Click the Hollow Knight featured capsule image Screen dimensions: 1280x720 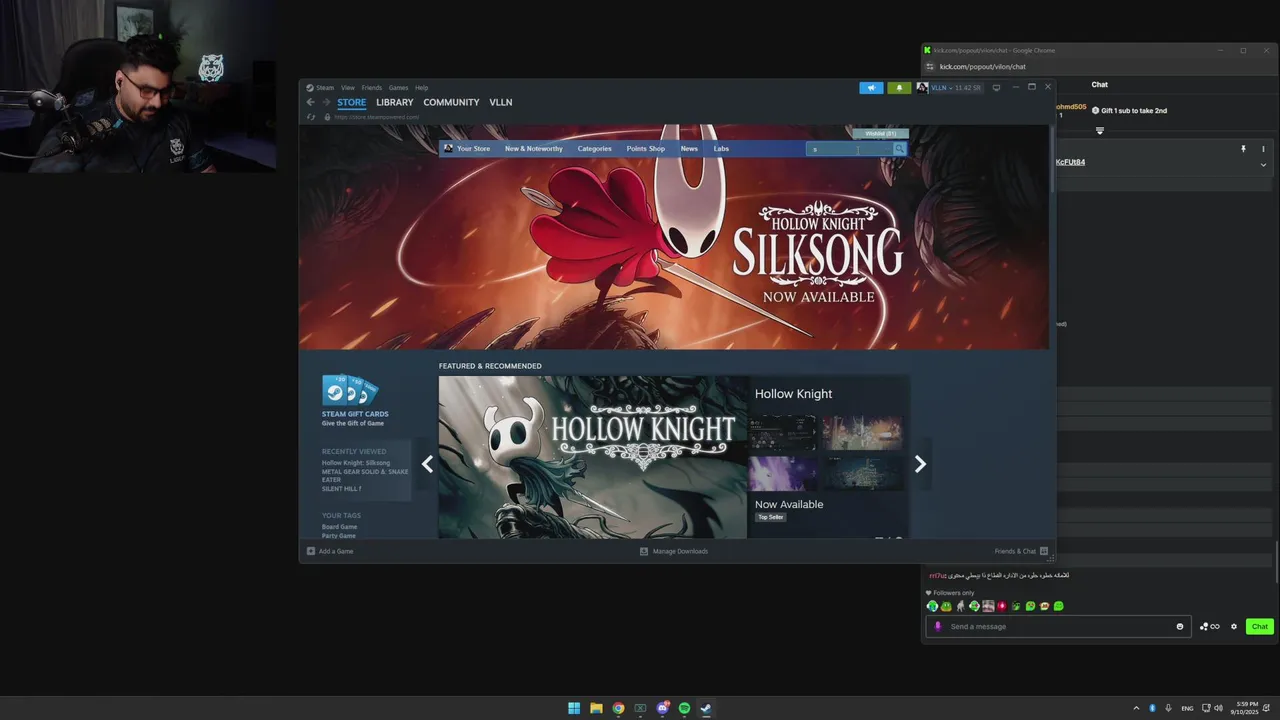click(593, 457)
